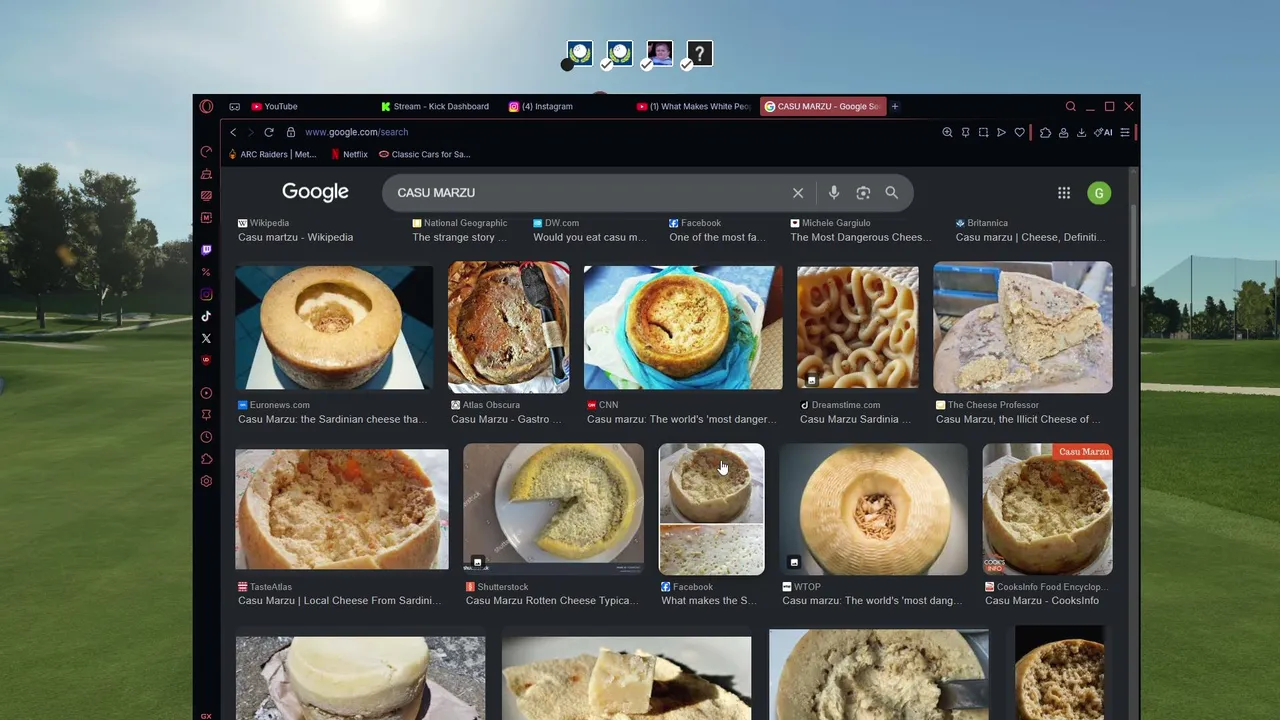Open the pinboards pin icon in sidebar
This screenshot has width=1280, height=720.
click(206, 415)
